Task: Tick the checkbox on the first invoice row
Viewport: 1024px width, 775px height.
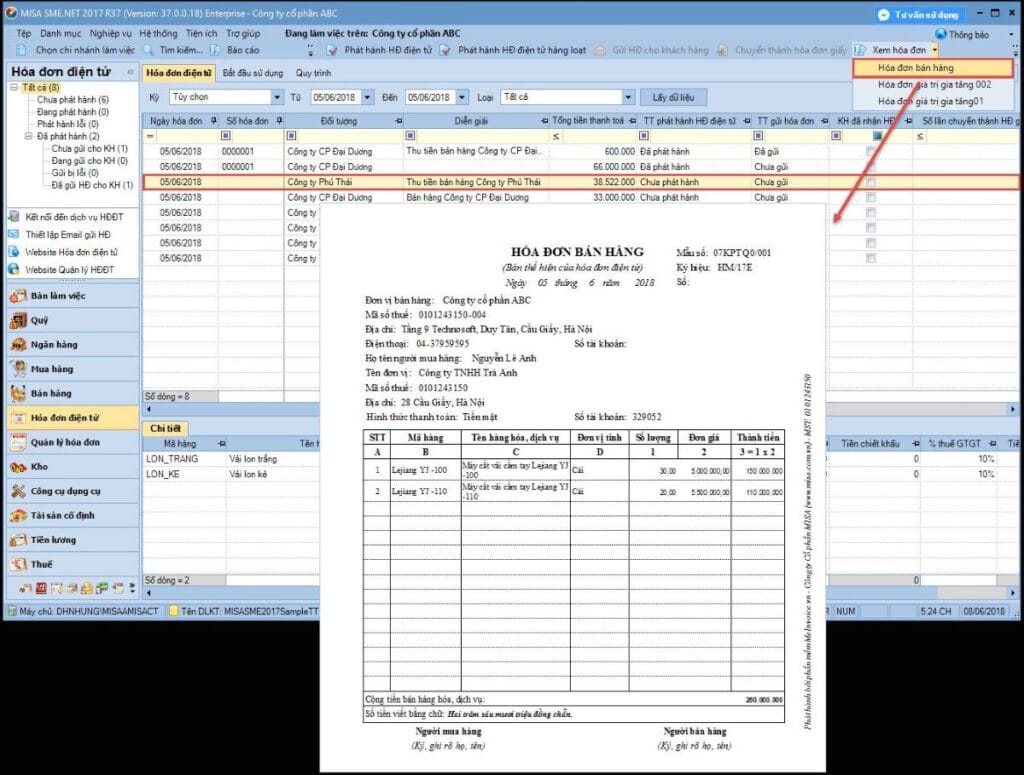Action: [871, 151]
